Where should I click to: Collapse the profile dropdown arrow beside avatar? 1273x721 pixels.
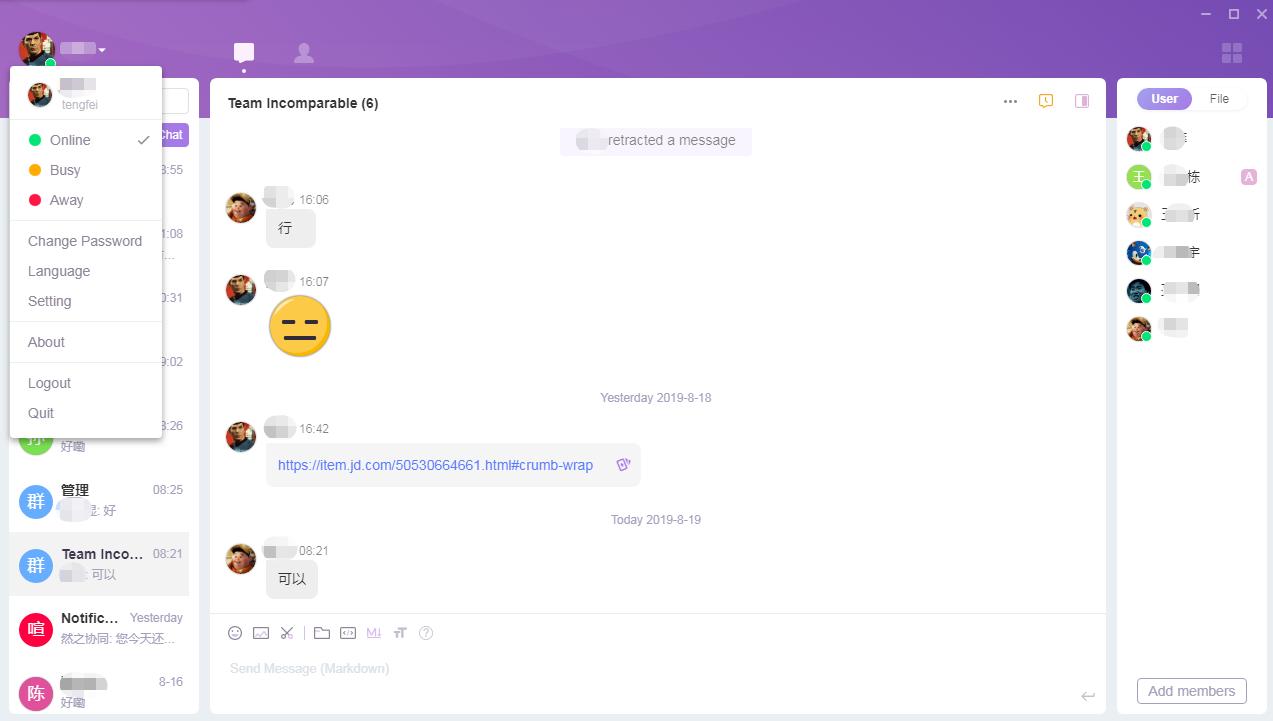pos(102,50)
